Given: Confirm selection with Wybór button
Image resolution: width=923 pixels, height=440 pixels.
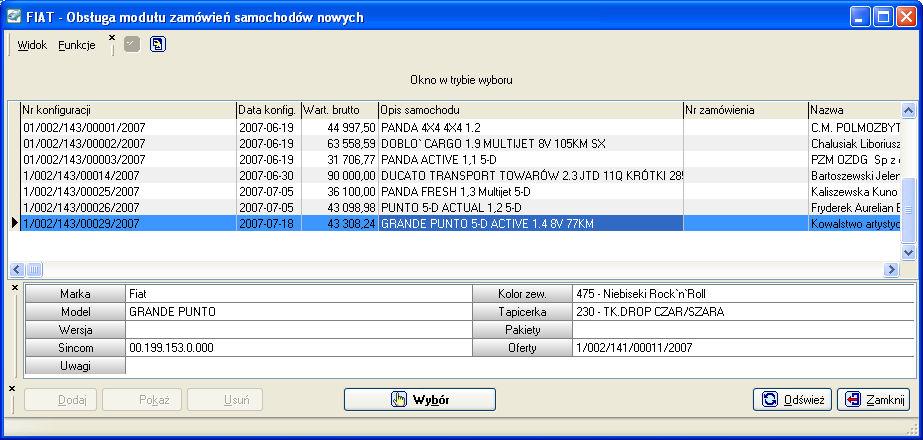Looking at the screenshot, I should [x=420, y=399].
